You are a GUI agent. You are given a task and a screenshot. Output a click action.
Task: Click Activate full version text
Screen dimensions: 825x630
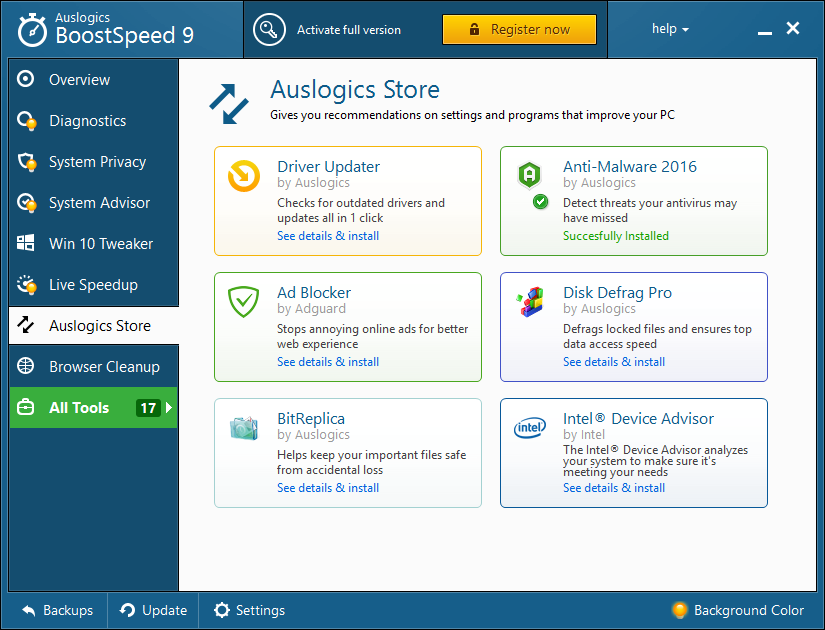[x=348, y=30]
